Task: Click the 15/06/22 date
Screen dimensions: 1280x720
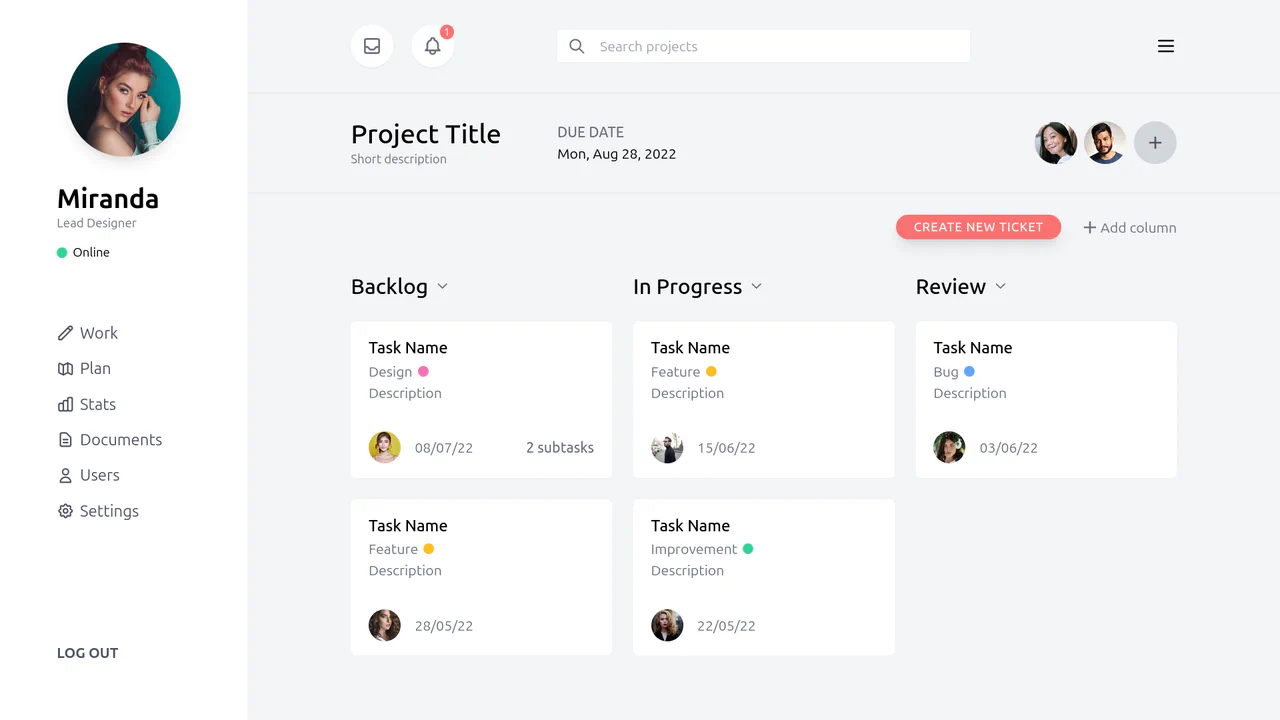Action: [x=726, y=448]
